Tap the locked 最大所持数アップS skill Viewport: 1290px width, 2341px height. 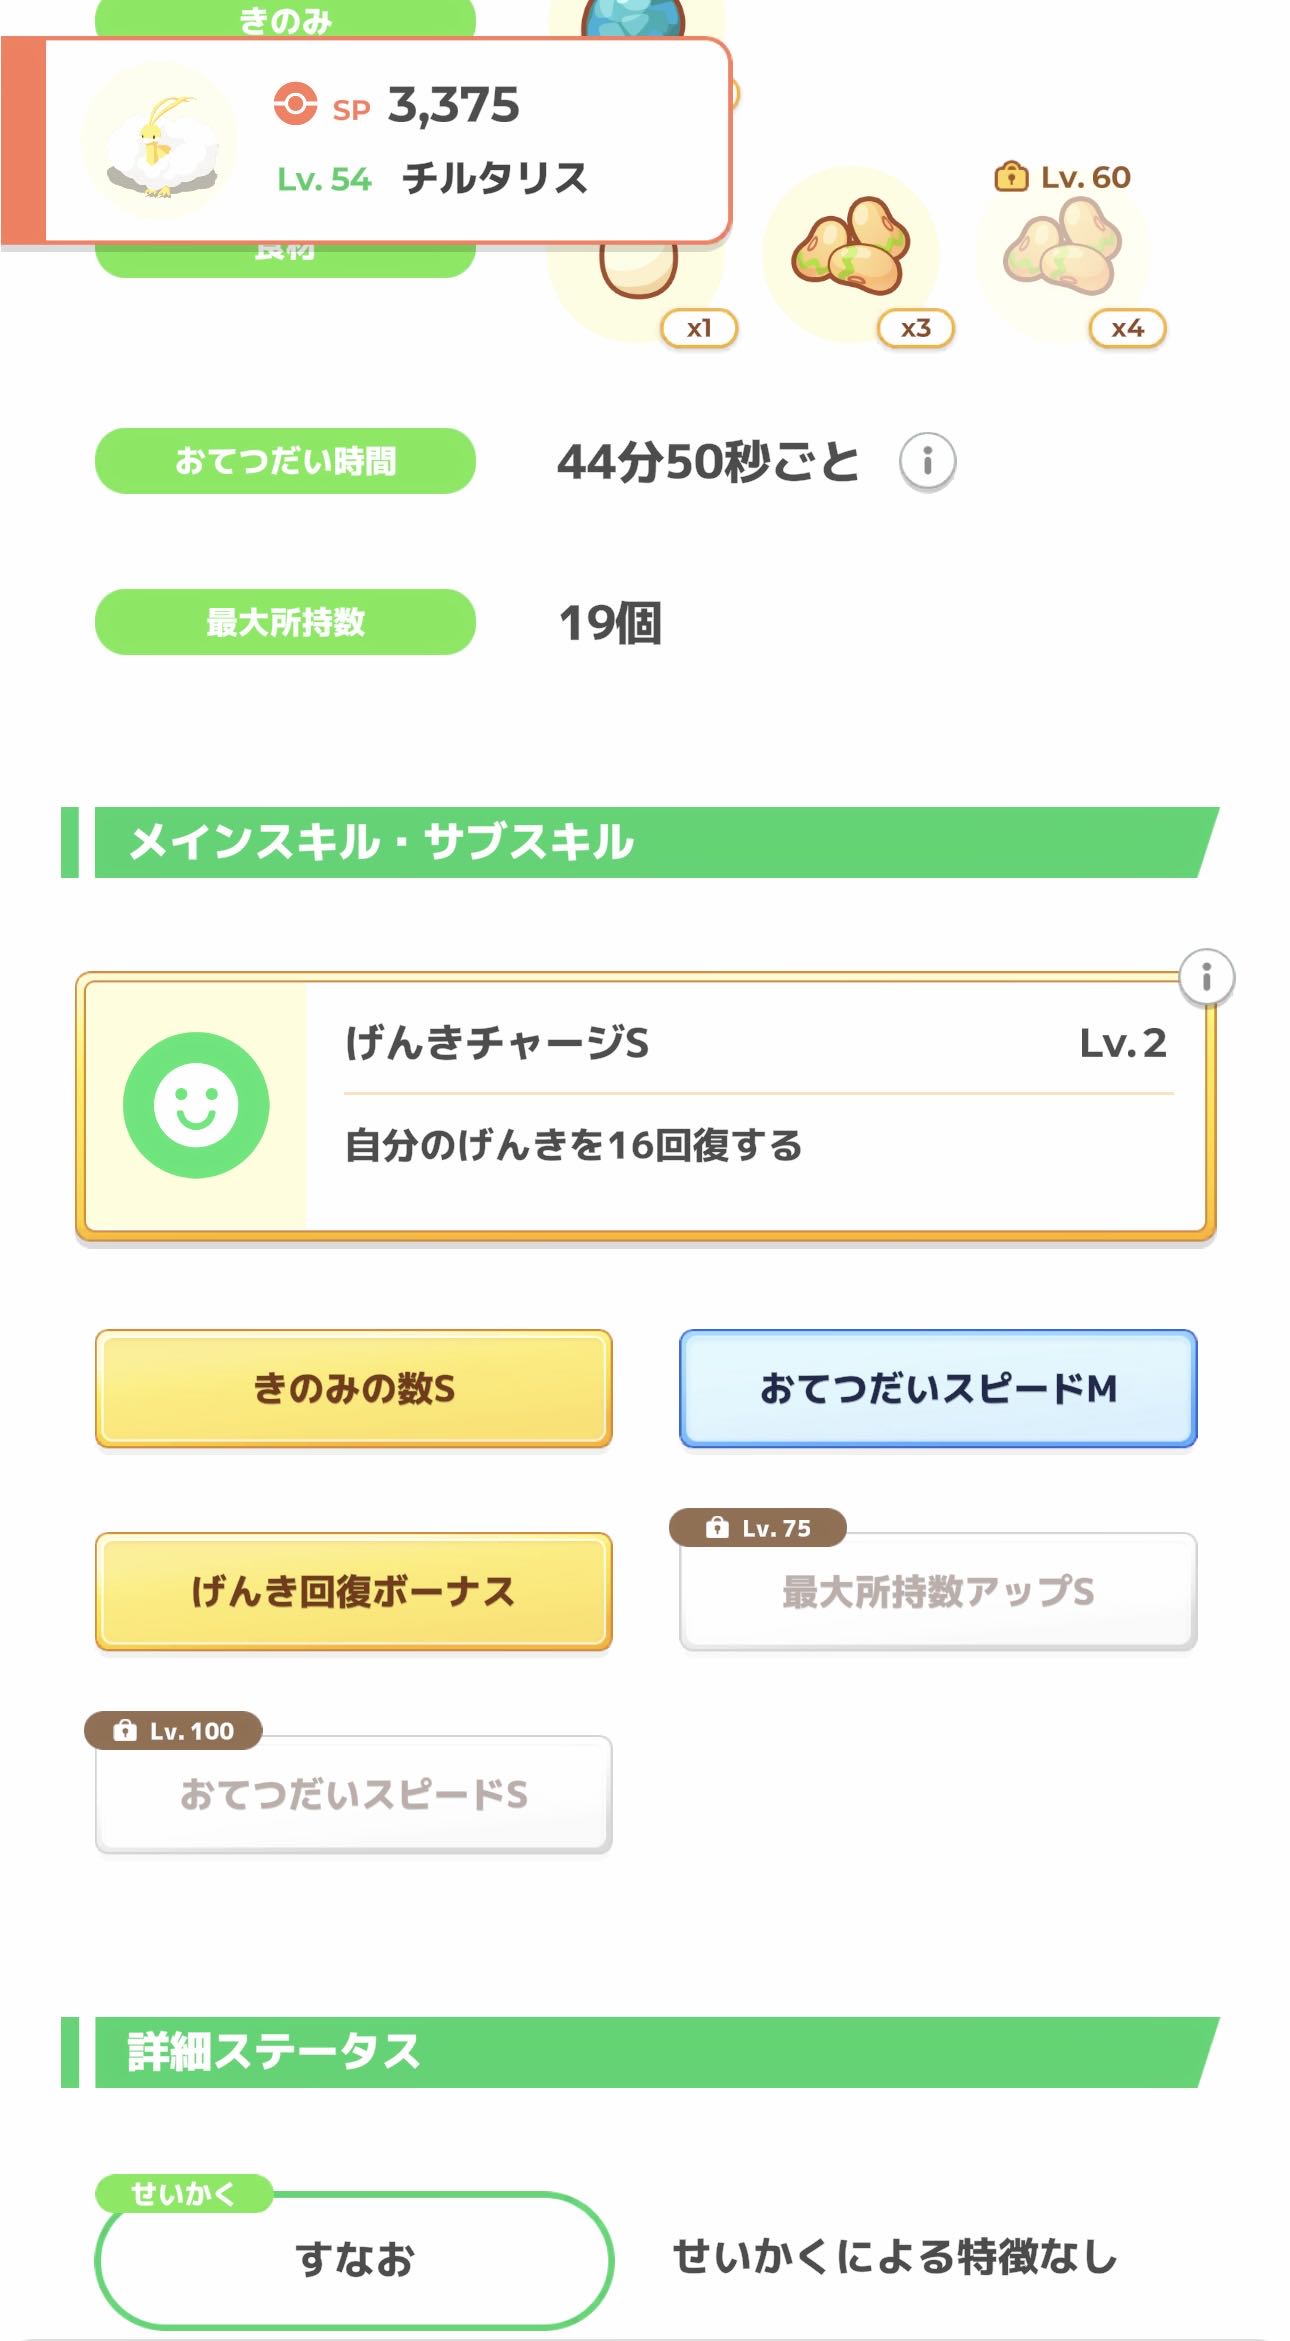click(x=938, y=1591)
